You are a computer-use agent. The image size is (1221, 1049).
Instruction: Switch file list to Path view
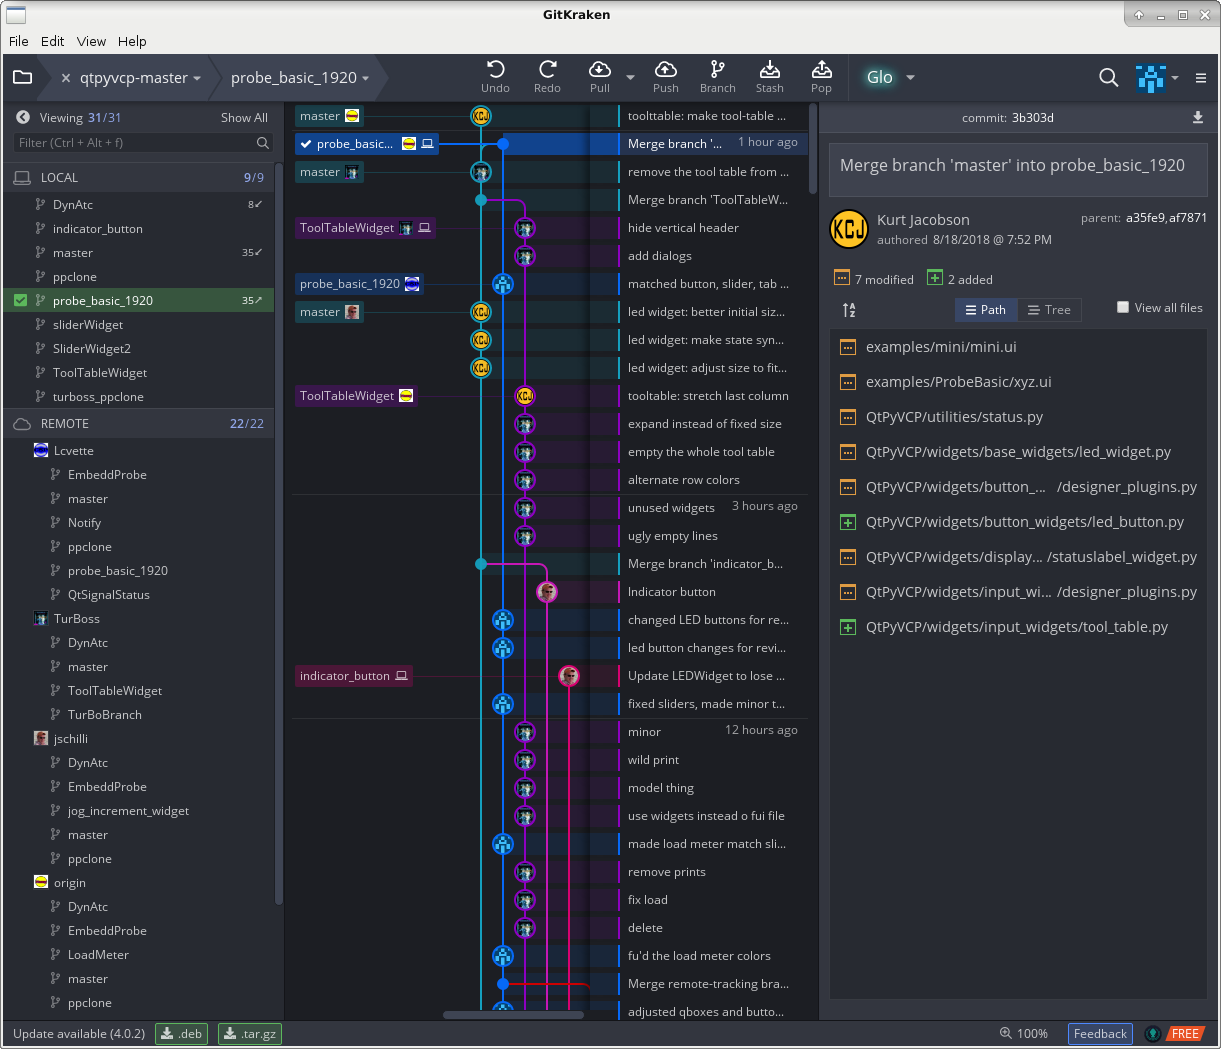[986, 310]
